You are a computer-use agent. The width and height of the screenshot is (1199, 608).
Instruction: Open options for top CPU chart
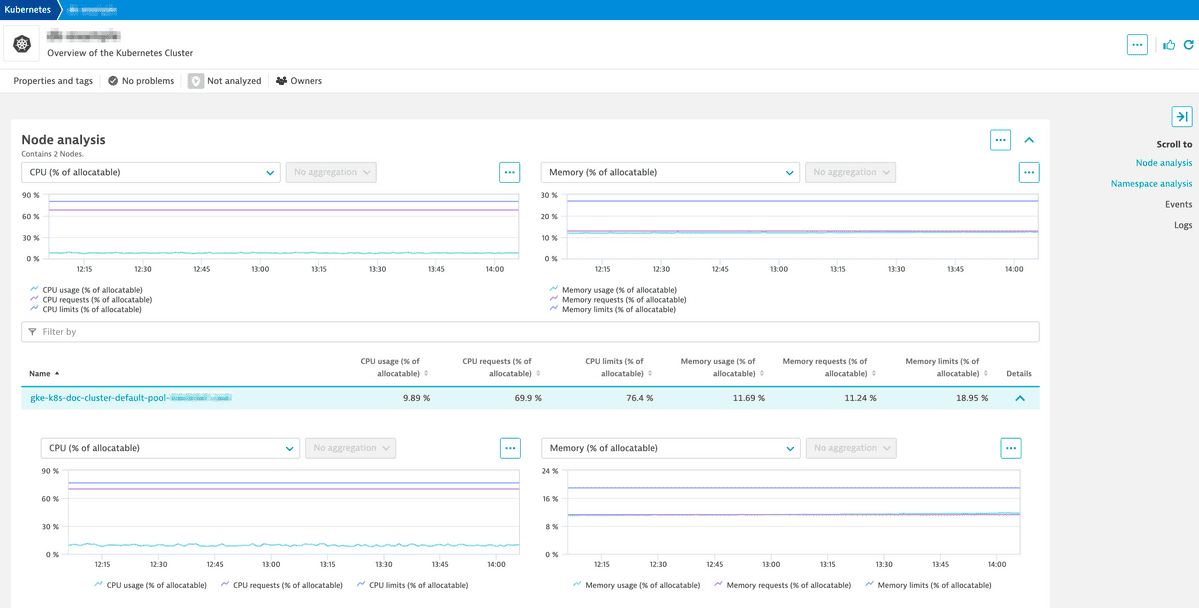click(x=510, y=172)
